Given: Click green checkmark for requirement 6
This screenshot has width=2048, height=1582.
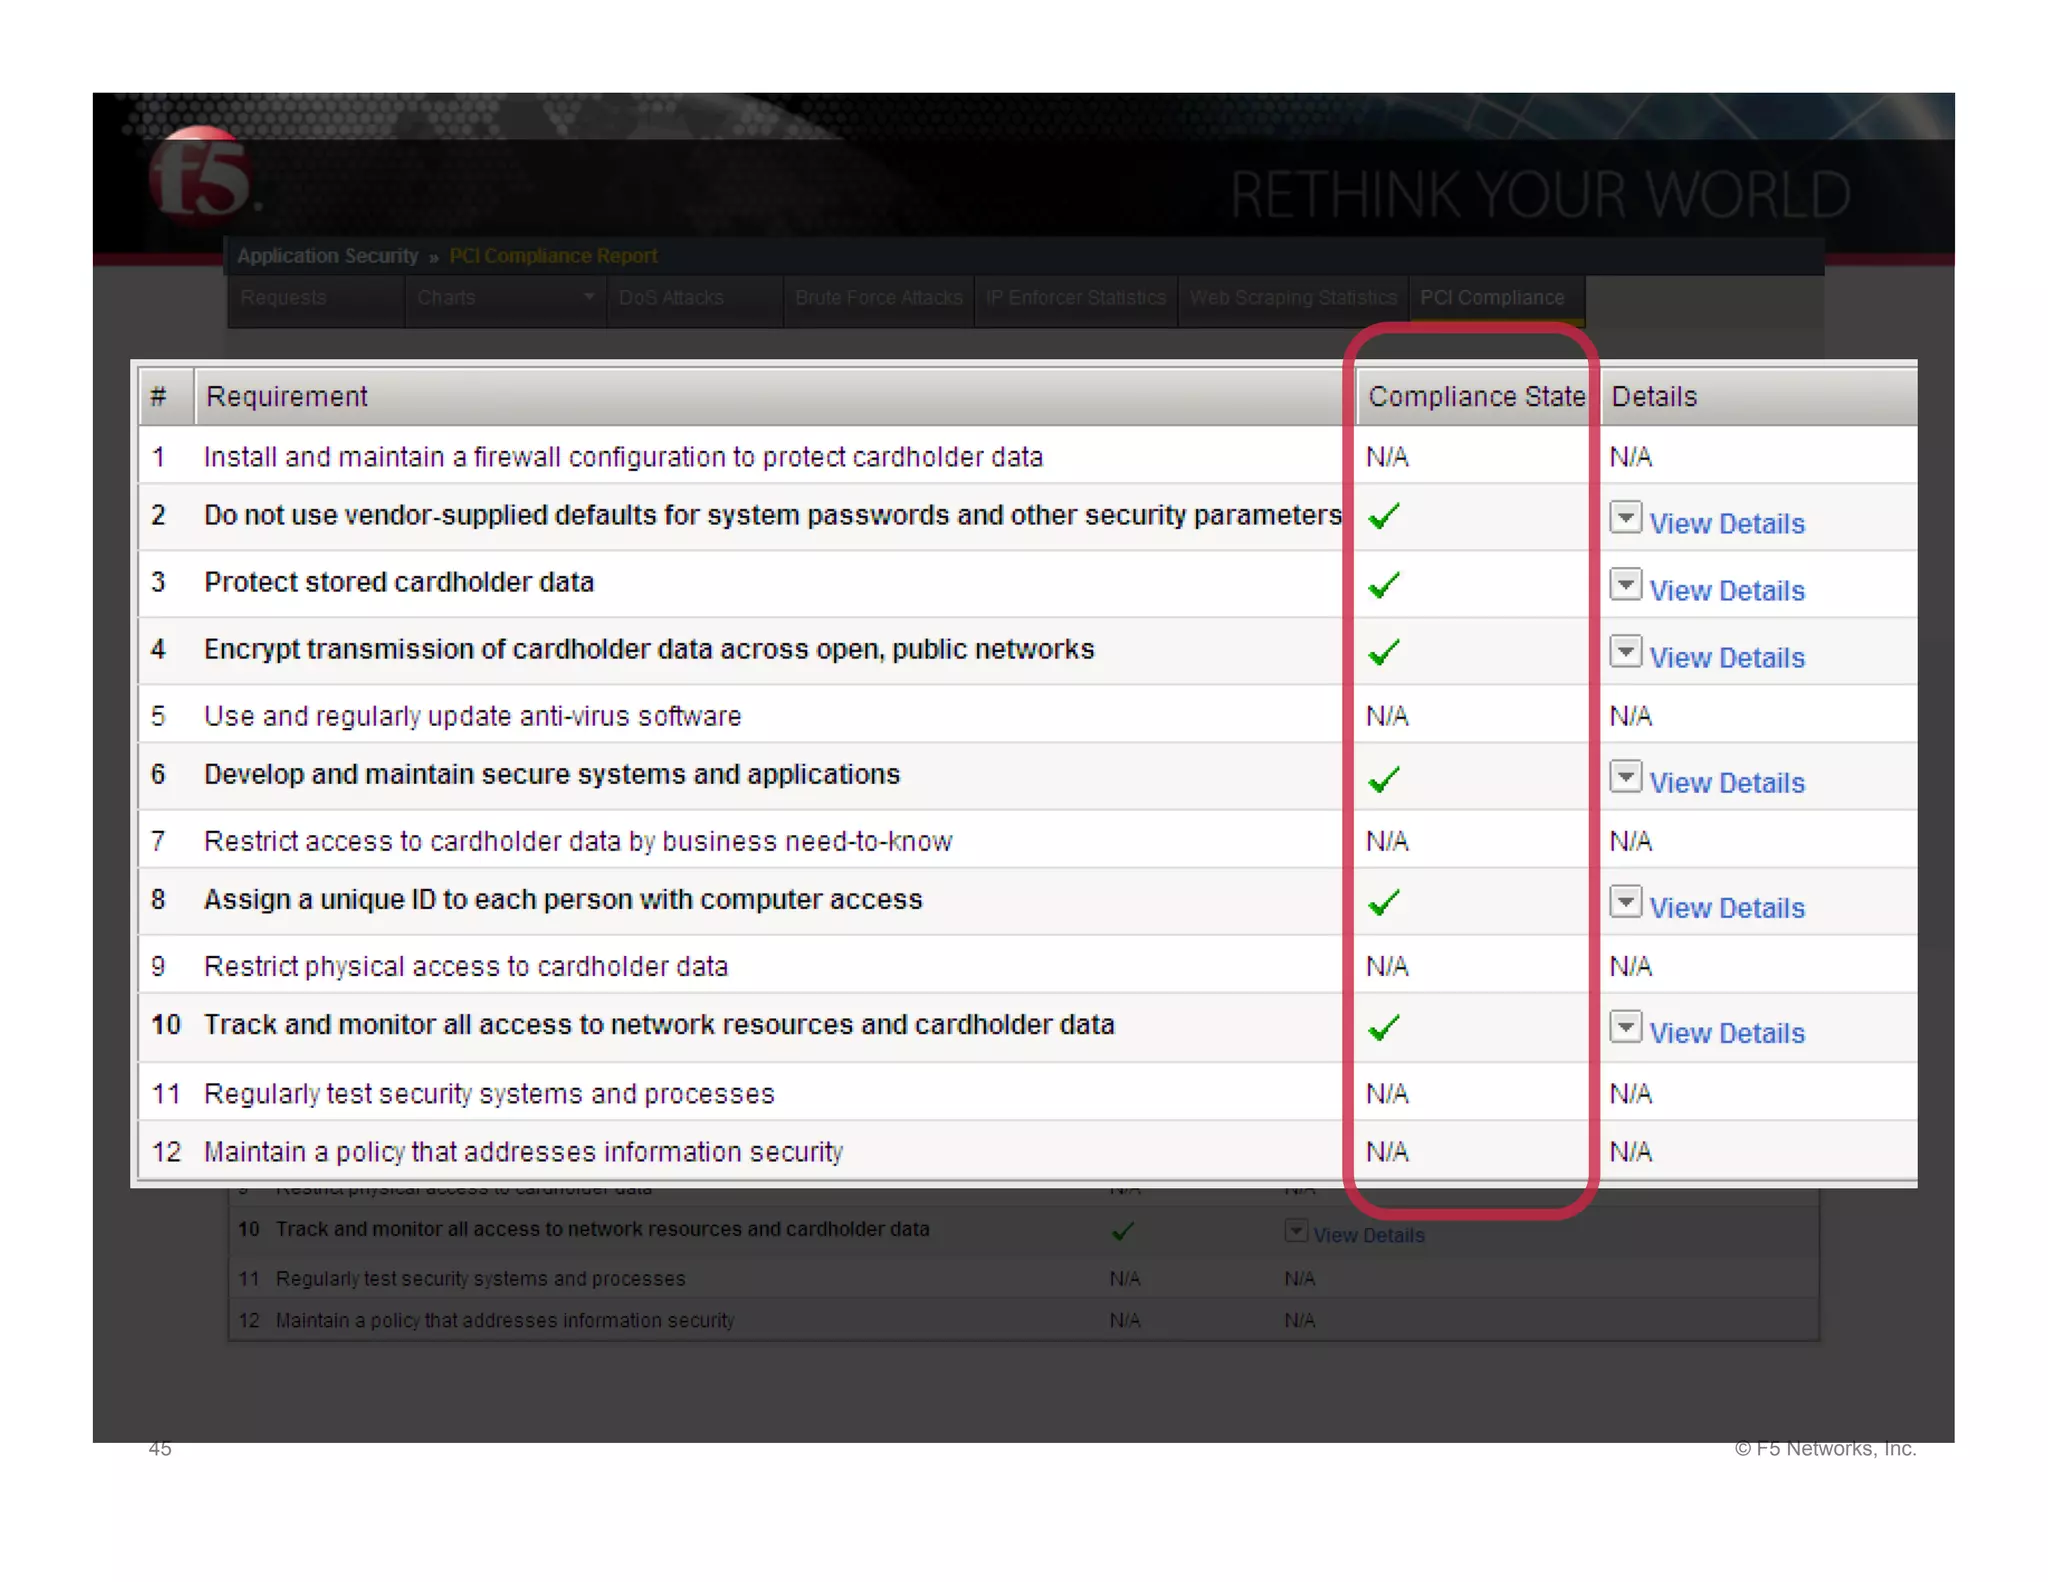Looking at the screenshot, I should pyautogui.click(x=1384, y=778).
